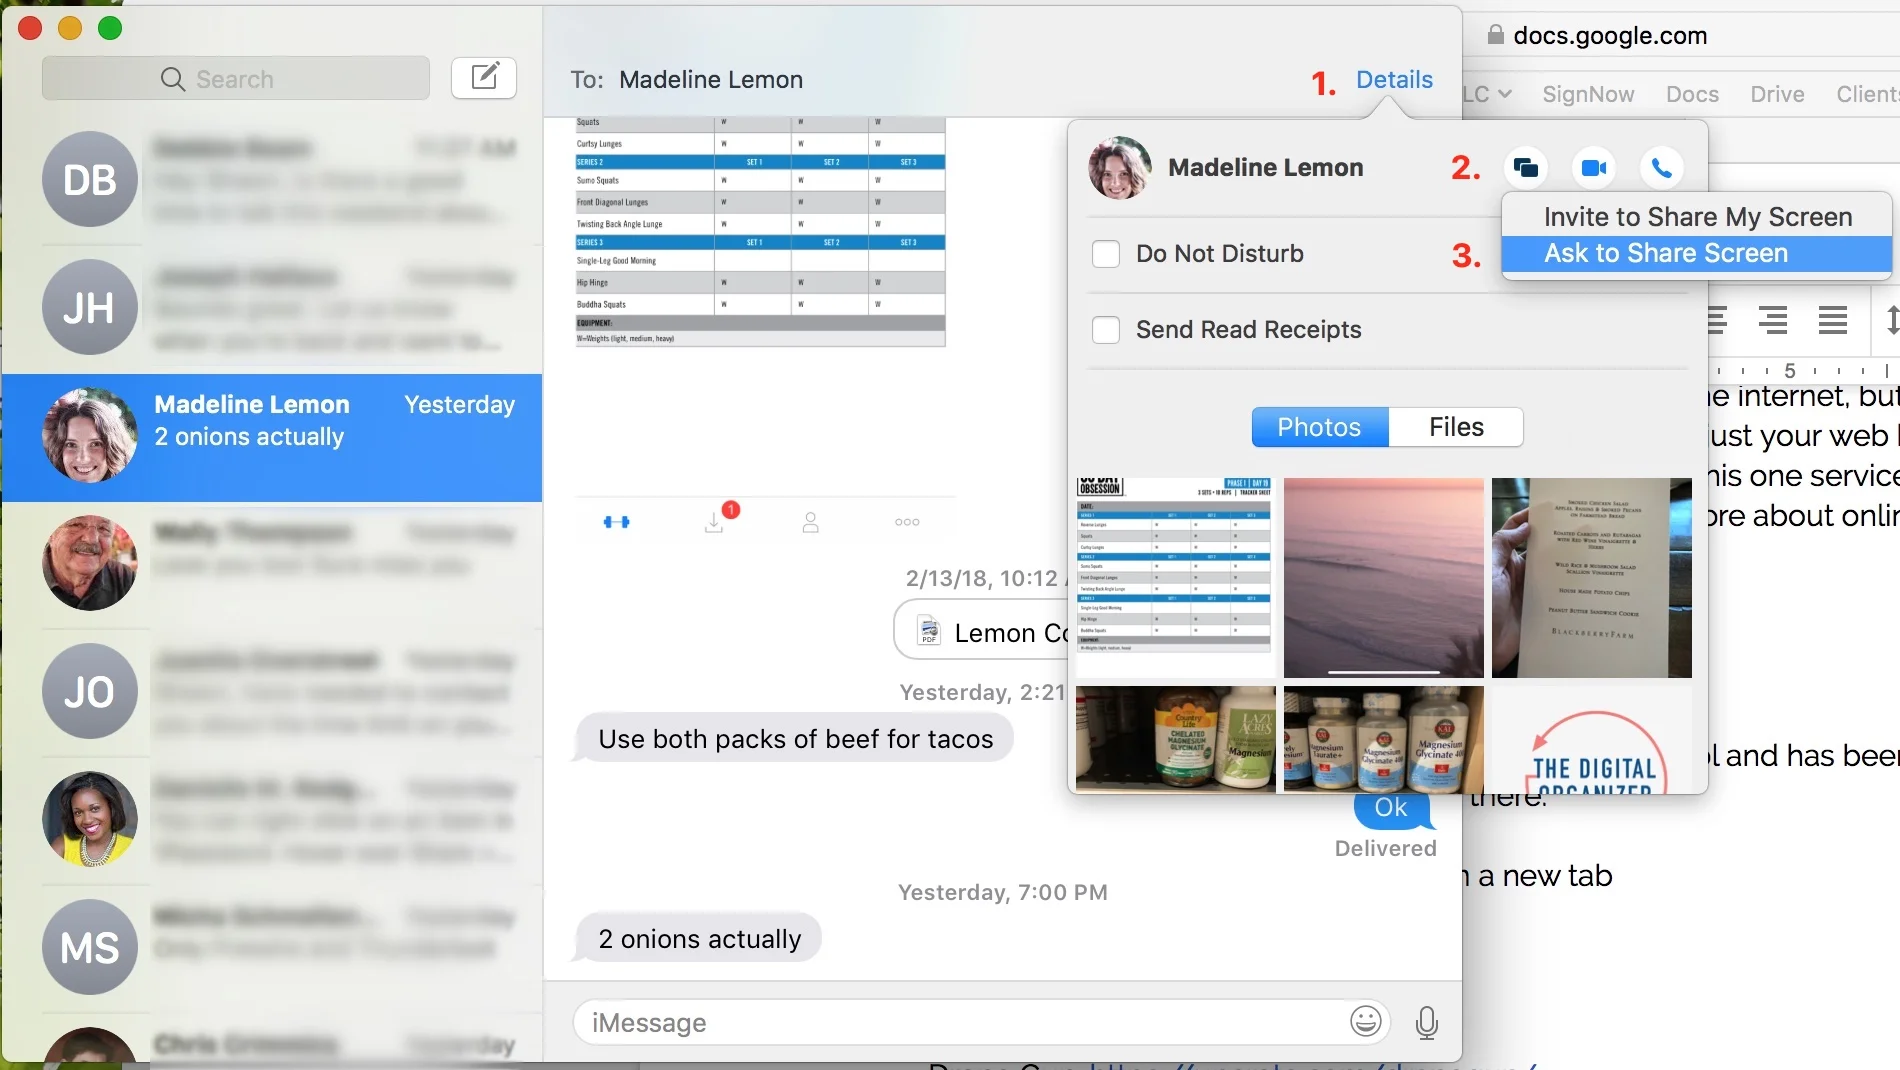Click the microphone dictation icon
Viewport: 1900px width, 1070px height.
pyautogui.click(x=1427, y=1022)
